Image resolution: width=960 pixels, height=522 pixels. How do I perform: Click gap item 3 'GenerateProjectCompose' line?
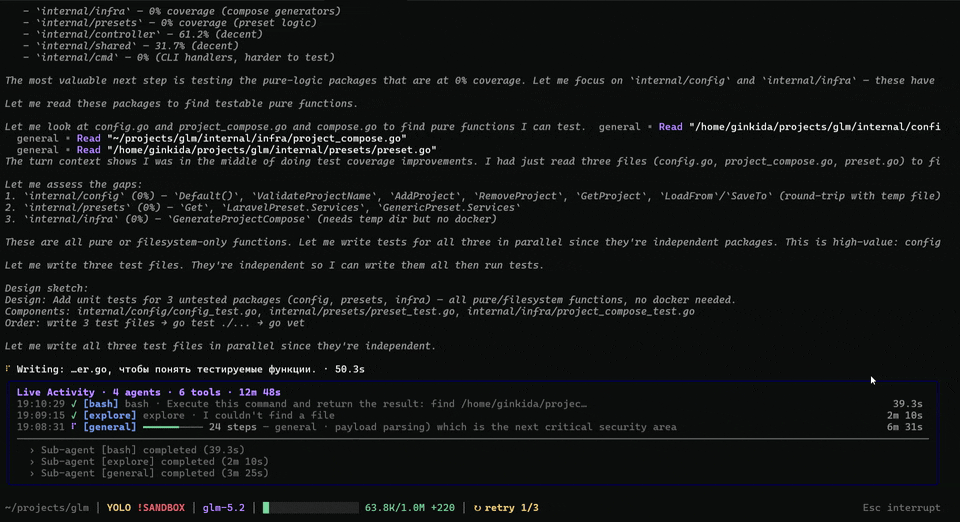(x=250, y=219)
